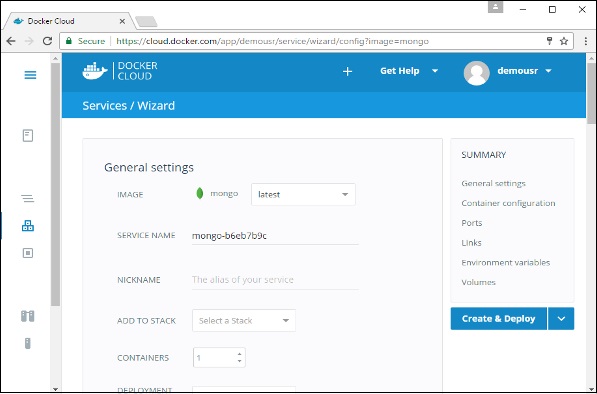Open the Services icon in the sidebar

(x=28, y=226)
